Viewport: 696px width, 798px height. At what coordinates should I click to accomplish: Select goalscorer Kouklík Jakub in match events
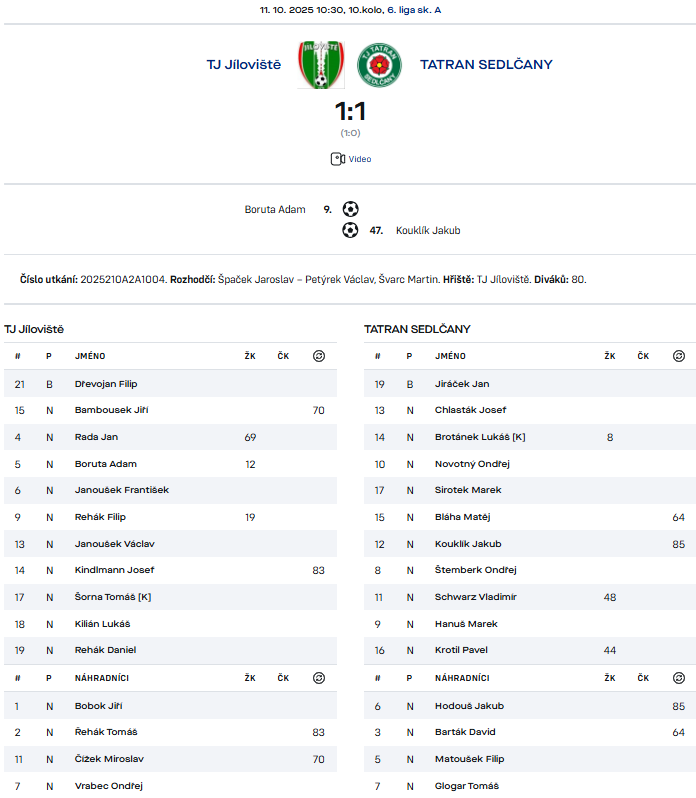click(428, 230)
